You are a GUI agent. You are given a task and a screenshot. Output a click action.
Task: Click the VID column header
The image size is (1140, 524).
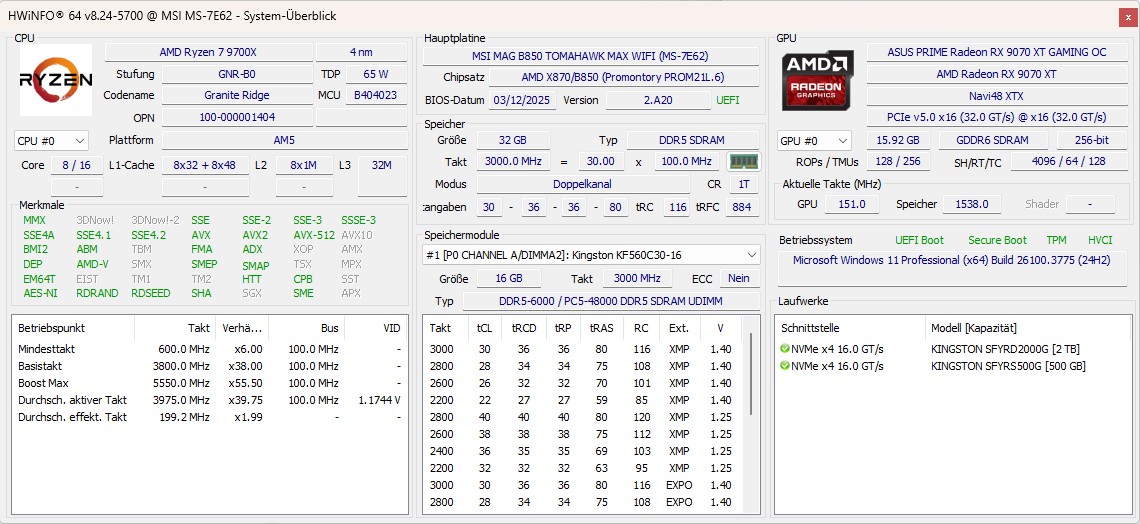pyautogui.click(x=375, y=328)
